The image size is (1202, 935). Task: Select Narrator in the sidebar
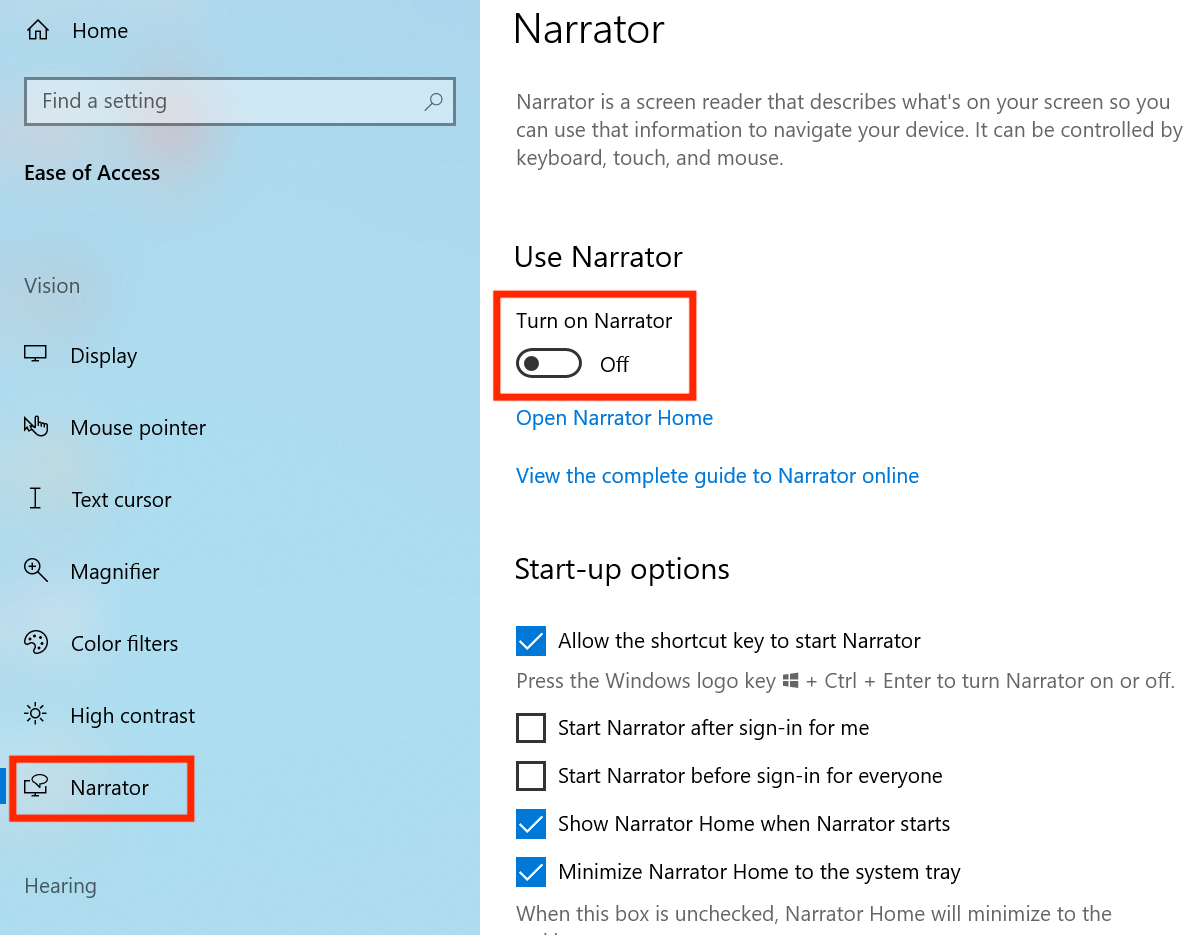pyautogui.click(x=109, y=788)
